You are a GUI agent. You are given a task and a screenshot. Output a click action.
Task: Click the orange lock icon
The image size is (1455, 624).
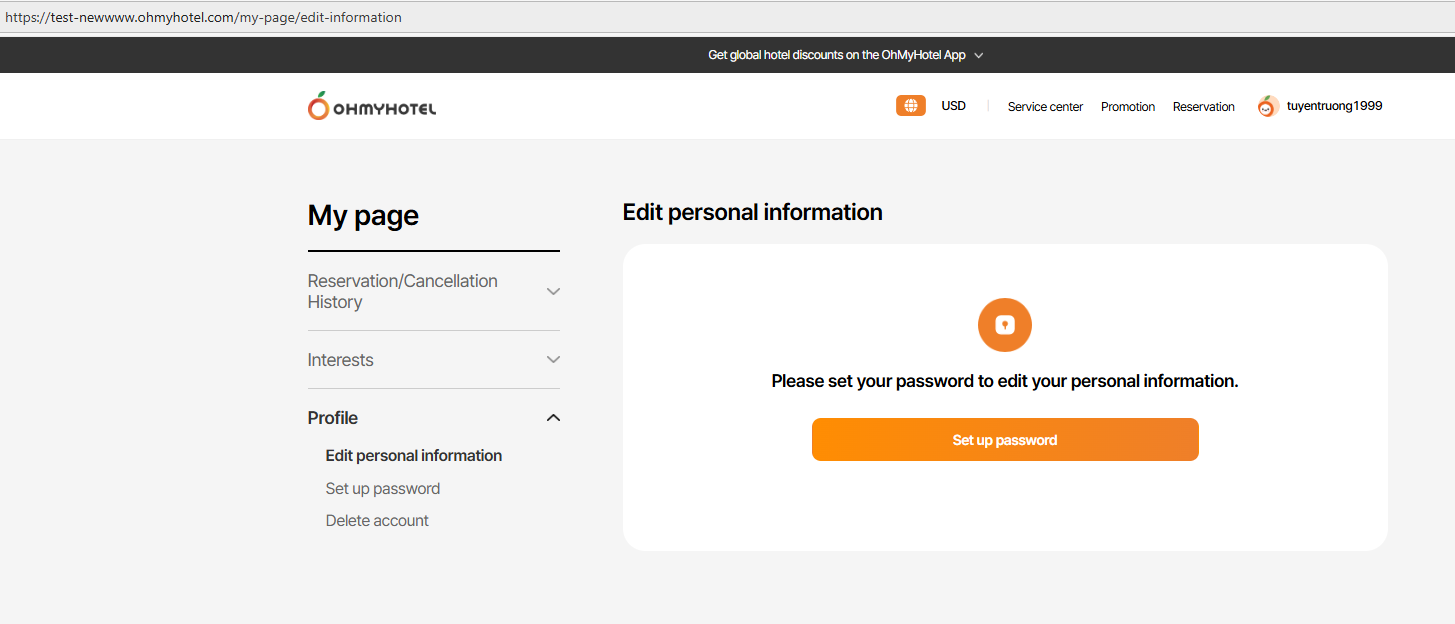(1004, 325)
